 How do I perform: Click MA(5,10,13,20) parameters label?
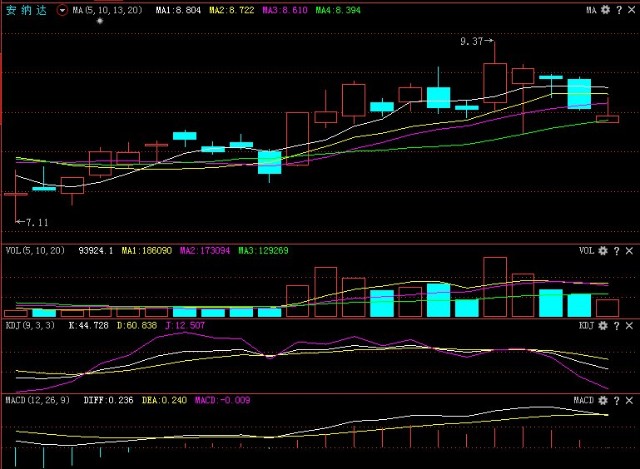click(107, 10)
